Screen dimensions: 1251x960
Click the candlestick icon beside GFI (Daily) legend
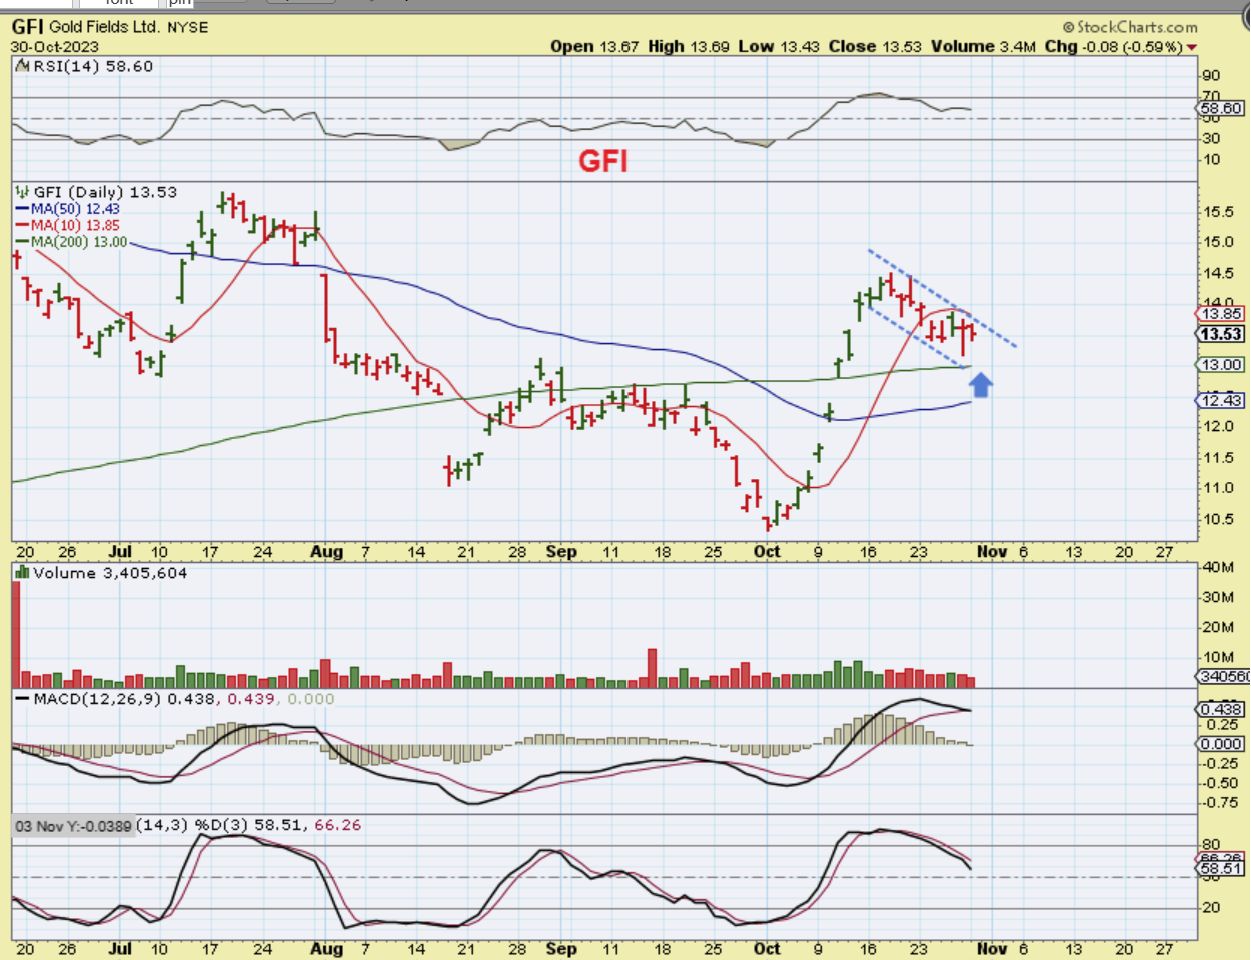coord(23,191)
